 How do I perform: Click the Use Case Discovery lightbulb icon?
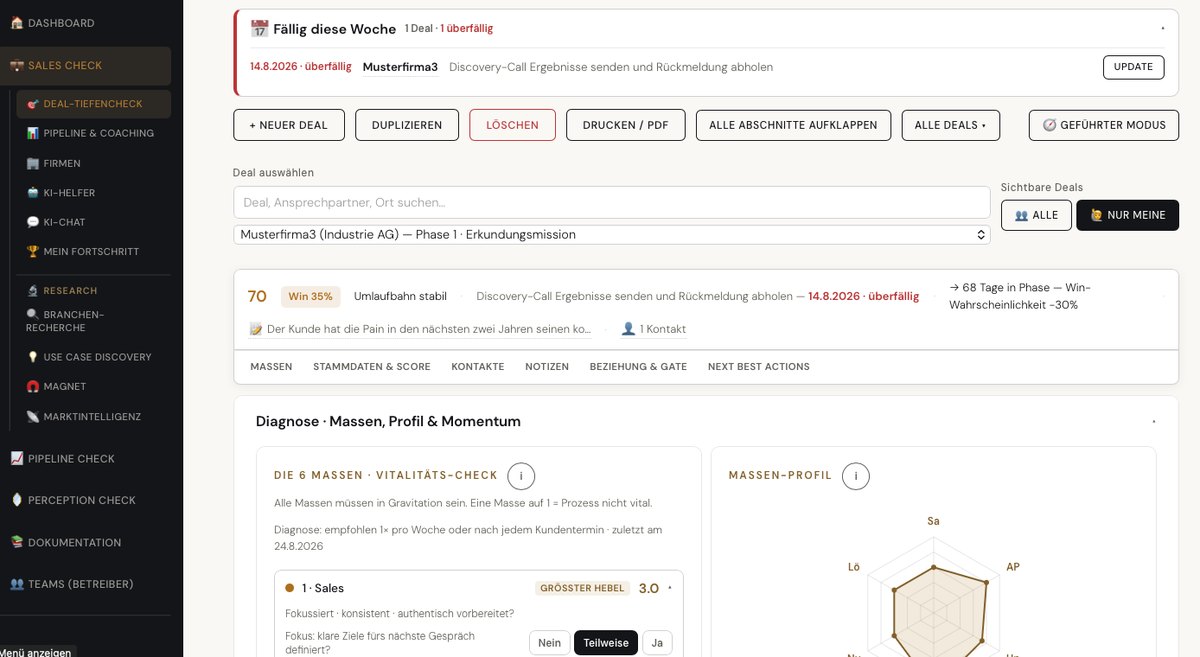pos(33,357)
